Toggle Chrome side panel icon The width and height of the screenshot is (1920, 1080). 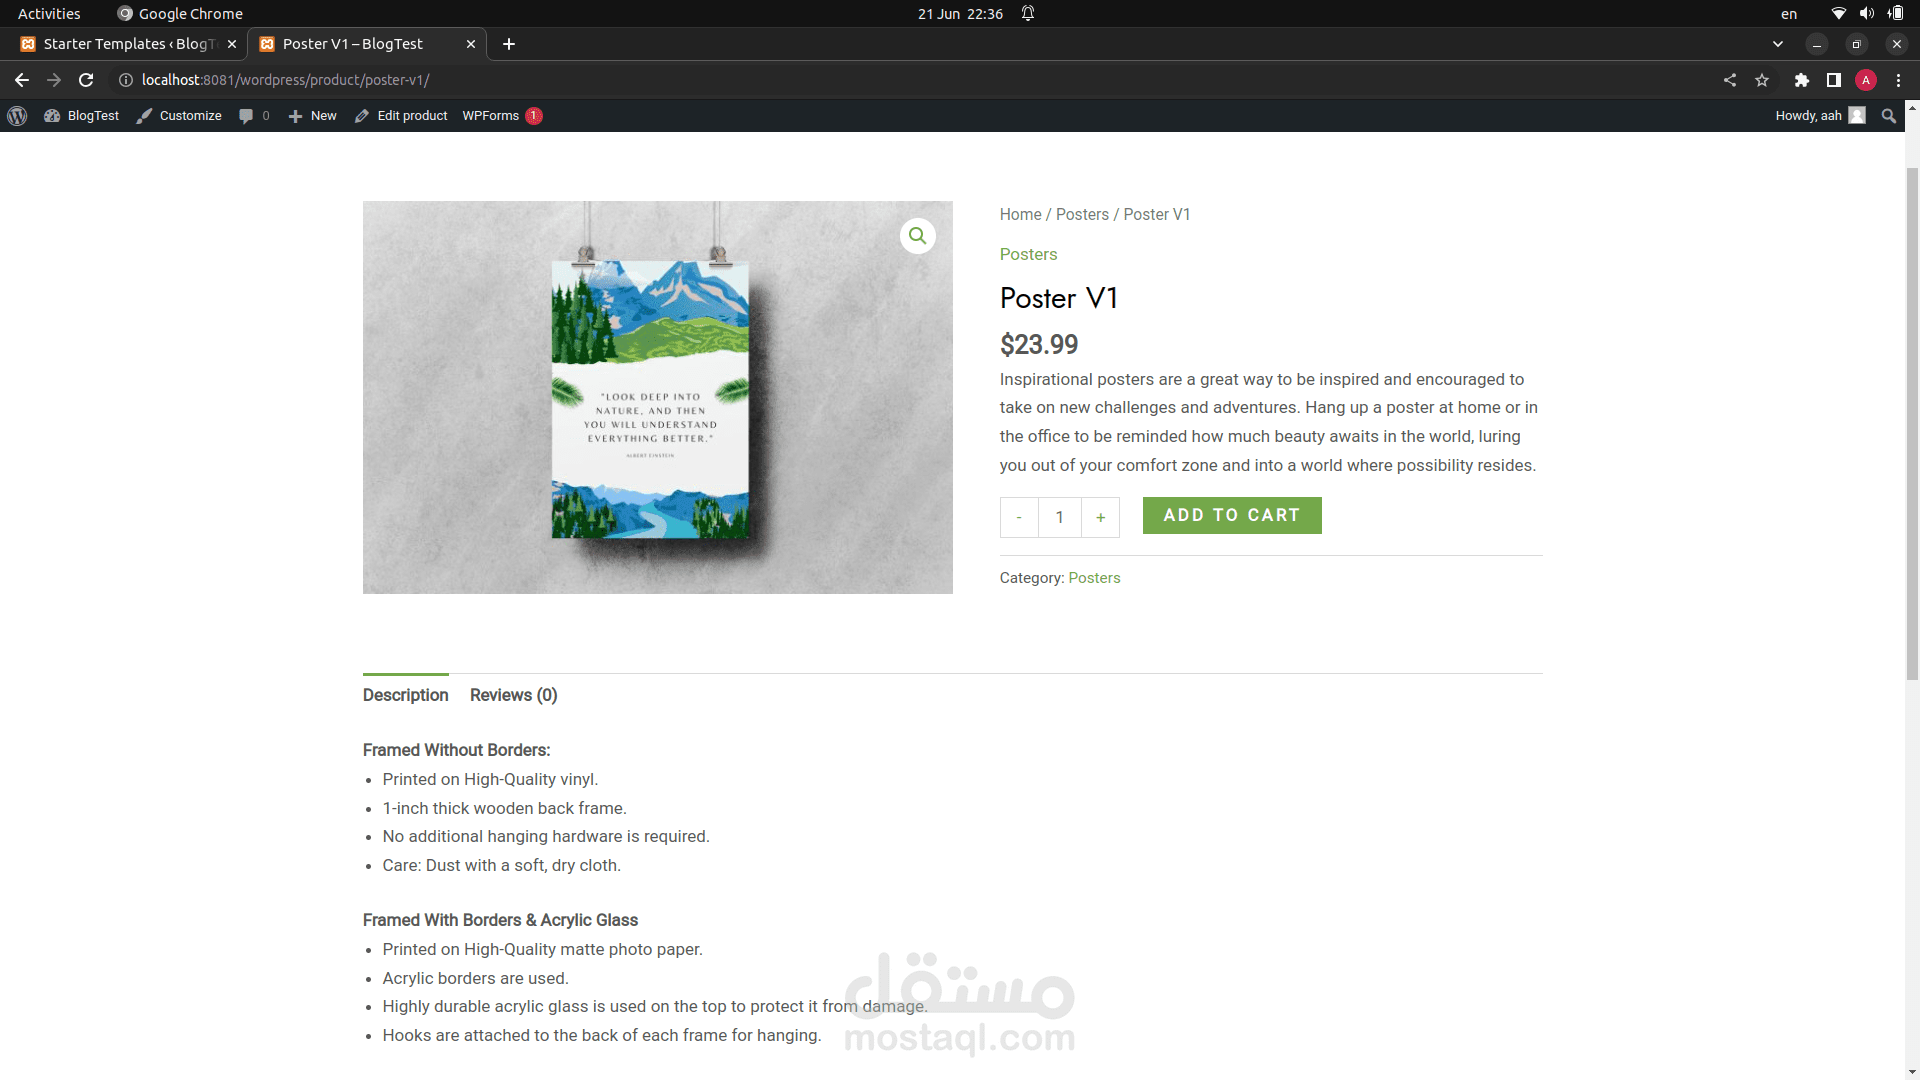pyautogui.click(x=1833, y=80)
